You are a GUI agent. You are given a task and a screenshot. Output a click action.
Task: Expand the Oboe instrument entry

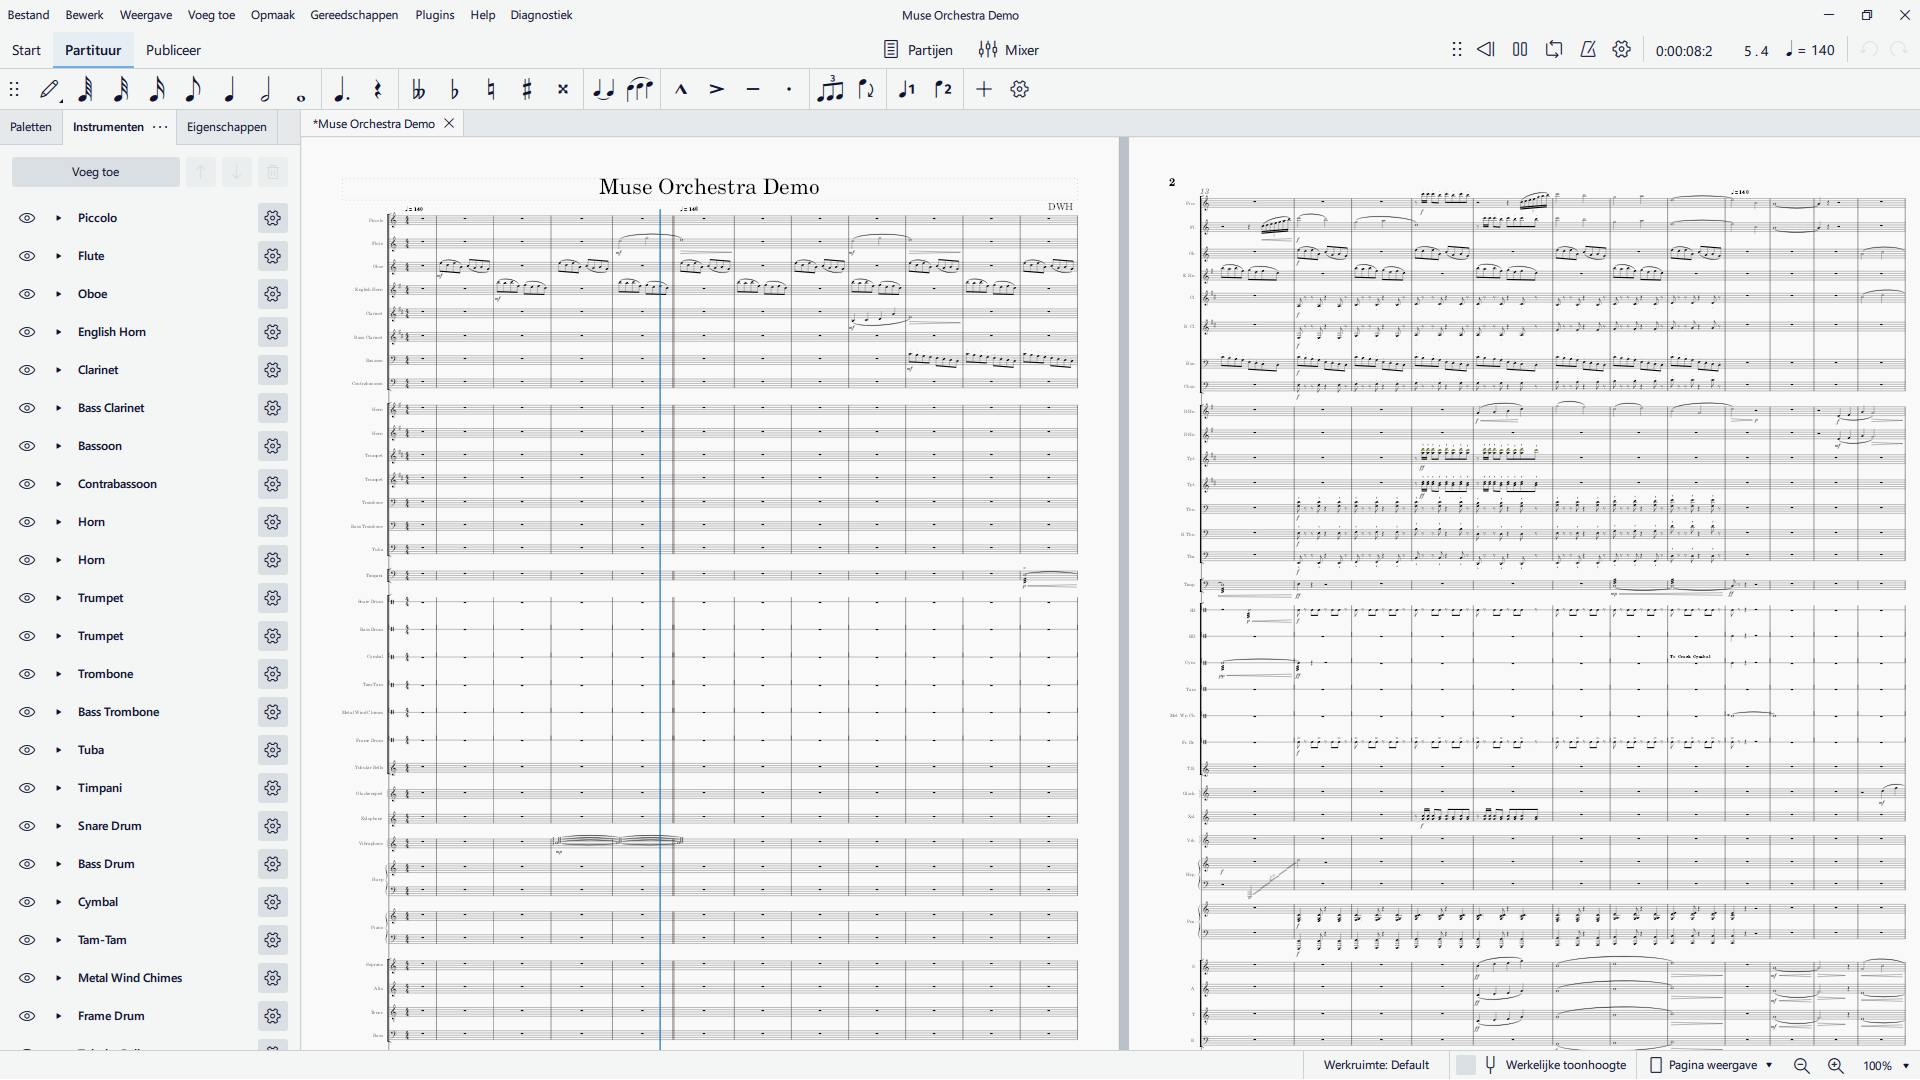tap(58, 294)
